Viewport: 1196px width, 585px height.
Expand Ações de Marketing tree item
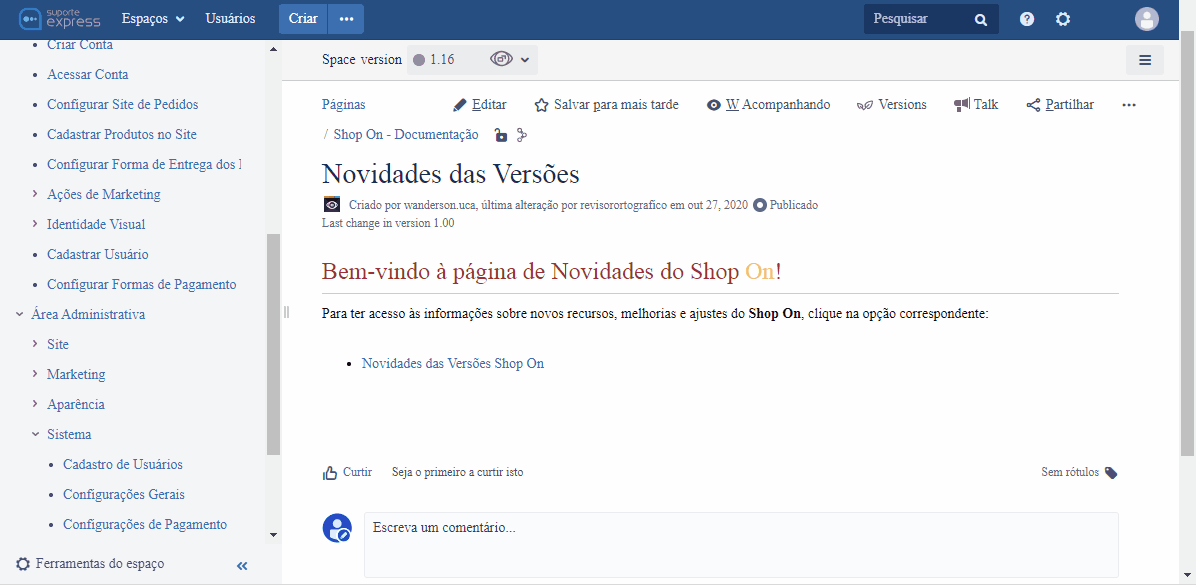pyautogui.click(x=35, y=194)
